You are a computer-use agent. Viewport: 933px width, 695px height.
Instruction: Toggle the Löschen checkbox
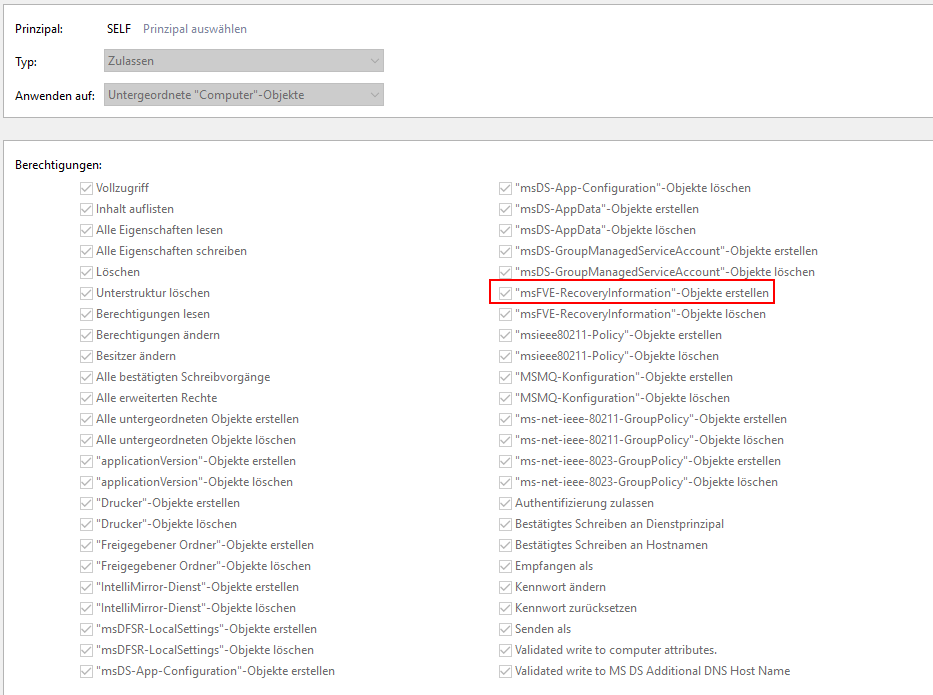[86, 272]
